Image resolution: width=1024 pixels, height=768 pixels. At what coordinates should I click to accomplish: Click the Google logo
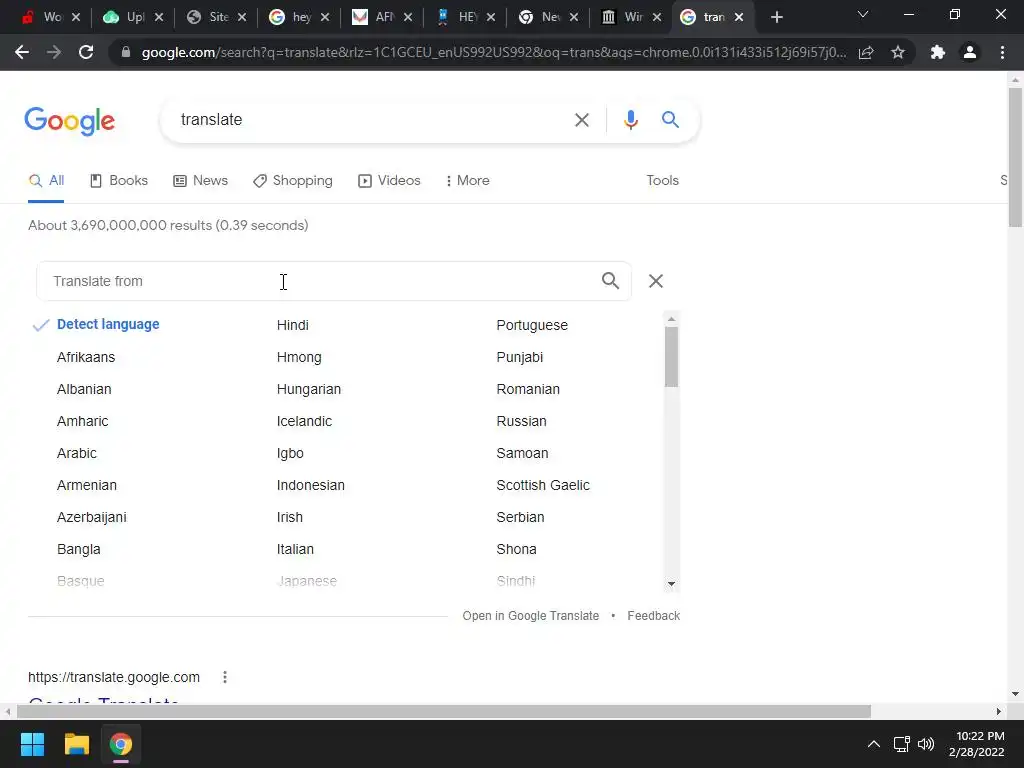(x=69, y=121)
